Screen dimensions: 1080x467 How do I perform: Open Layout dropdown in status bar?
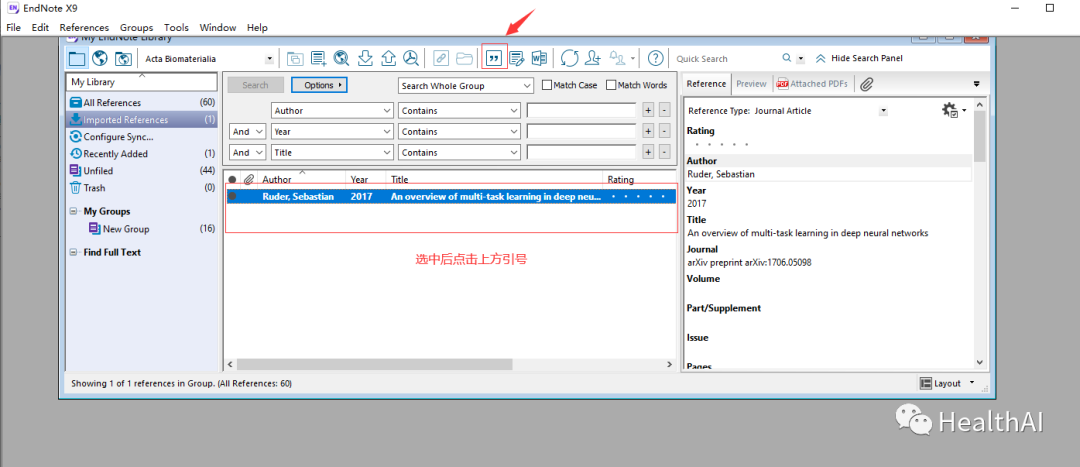[x=948, y=383]
